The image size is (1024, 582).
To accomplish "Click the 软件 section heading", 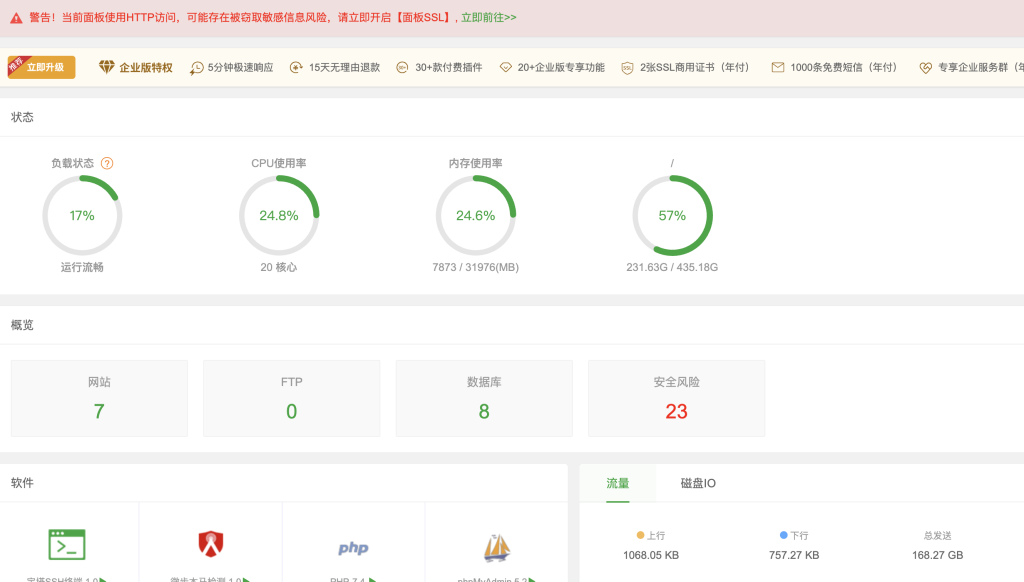I will [22, 483].
